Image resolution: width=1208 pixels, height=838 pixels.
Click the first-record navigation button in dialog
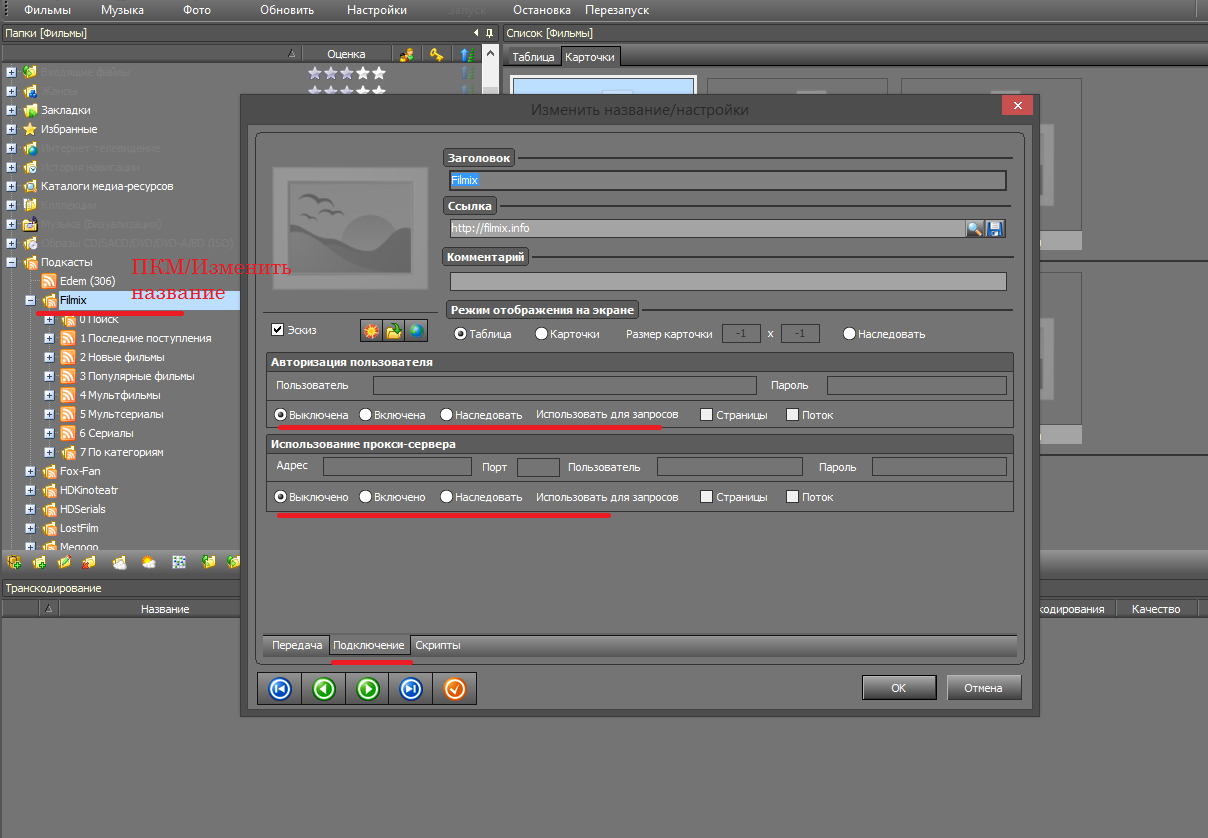point(280,689)
